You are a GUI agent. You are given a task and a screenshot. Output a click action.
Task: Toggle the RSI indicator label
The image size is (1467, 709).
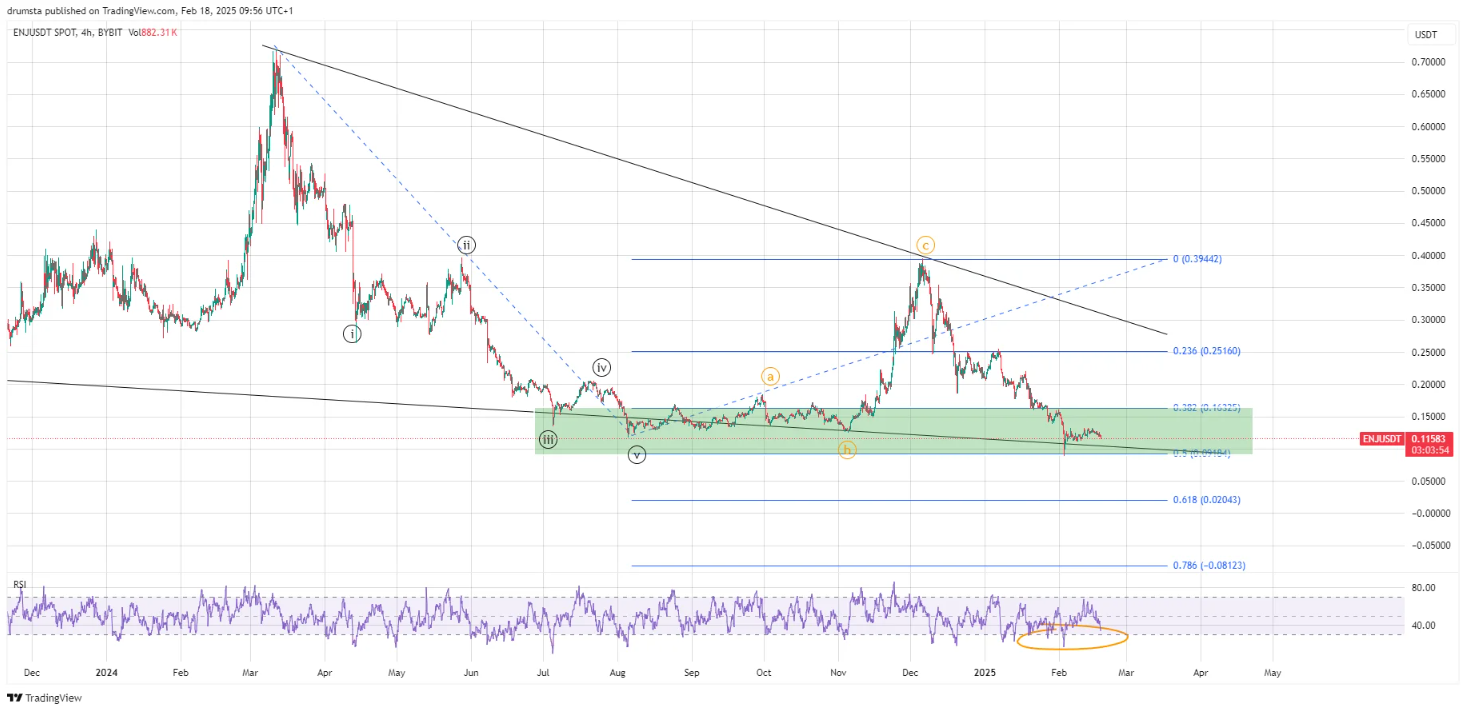pyautogui.click(x=21, y=584)
